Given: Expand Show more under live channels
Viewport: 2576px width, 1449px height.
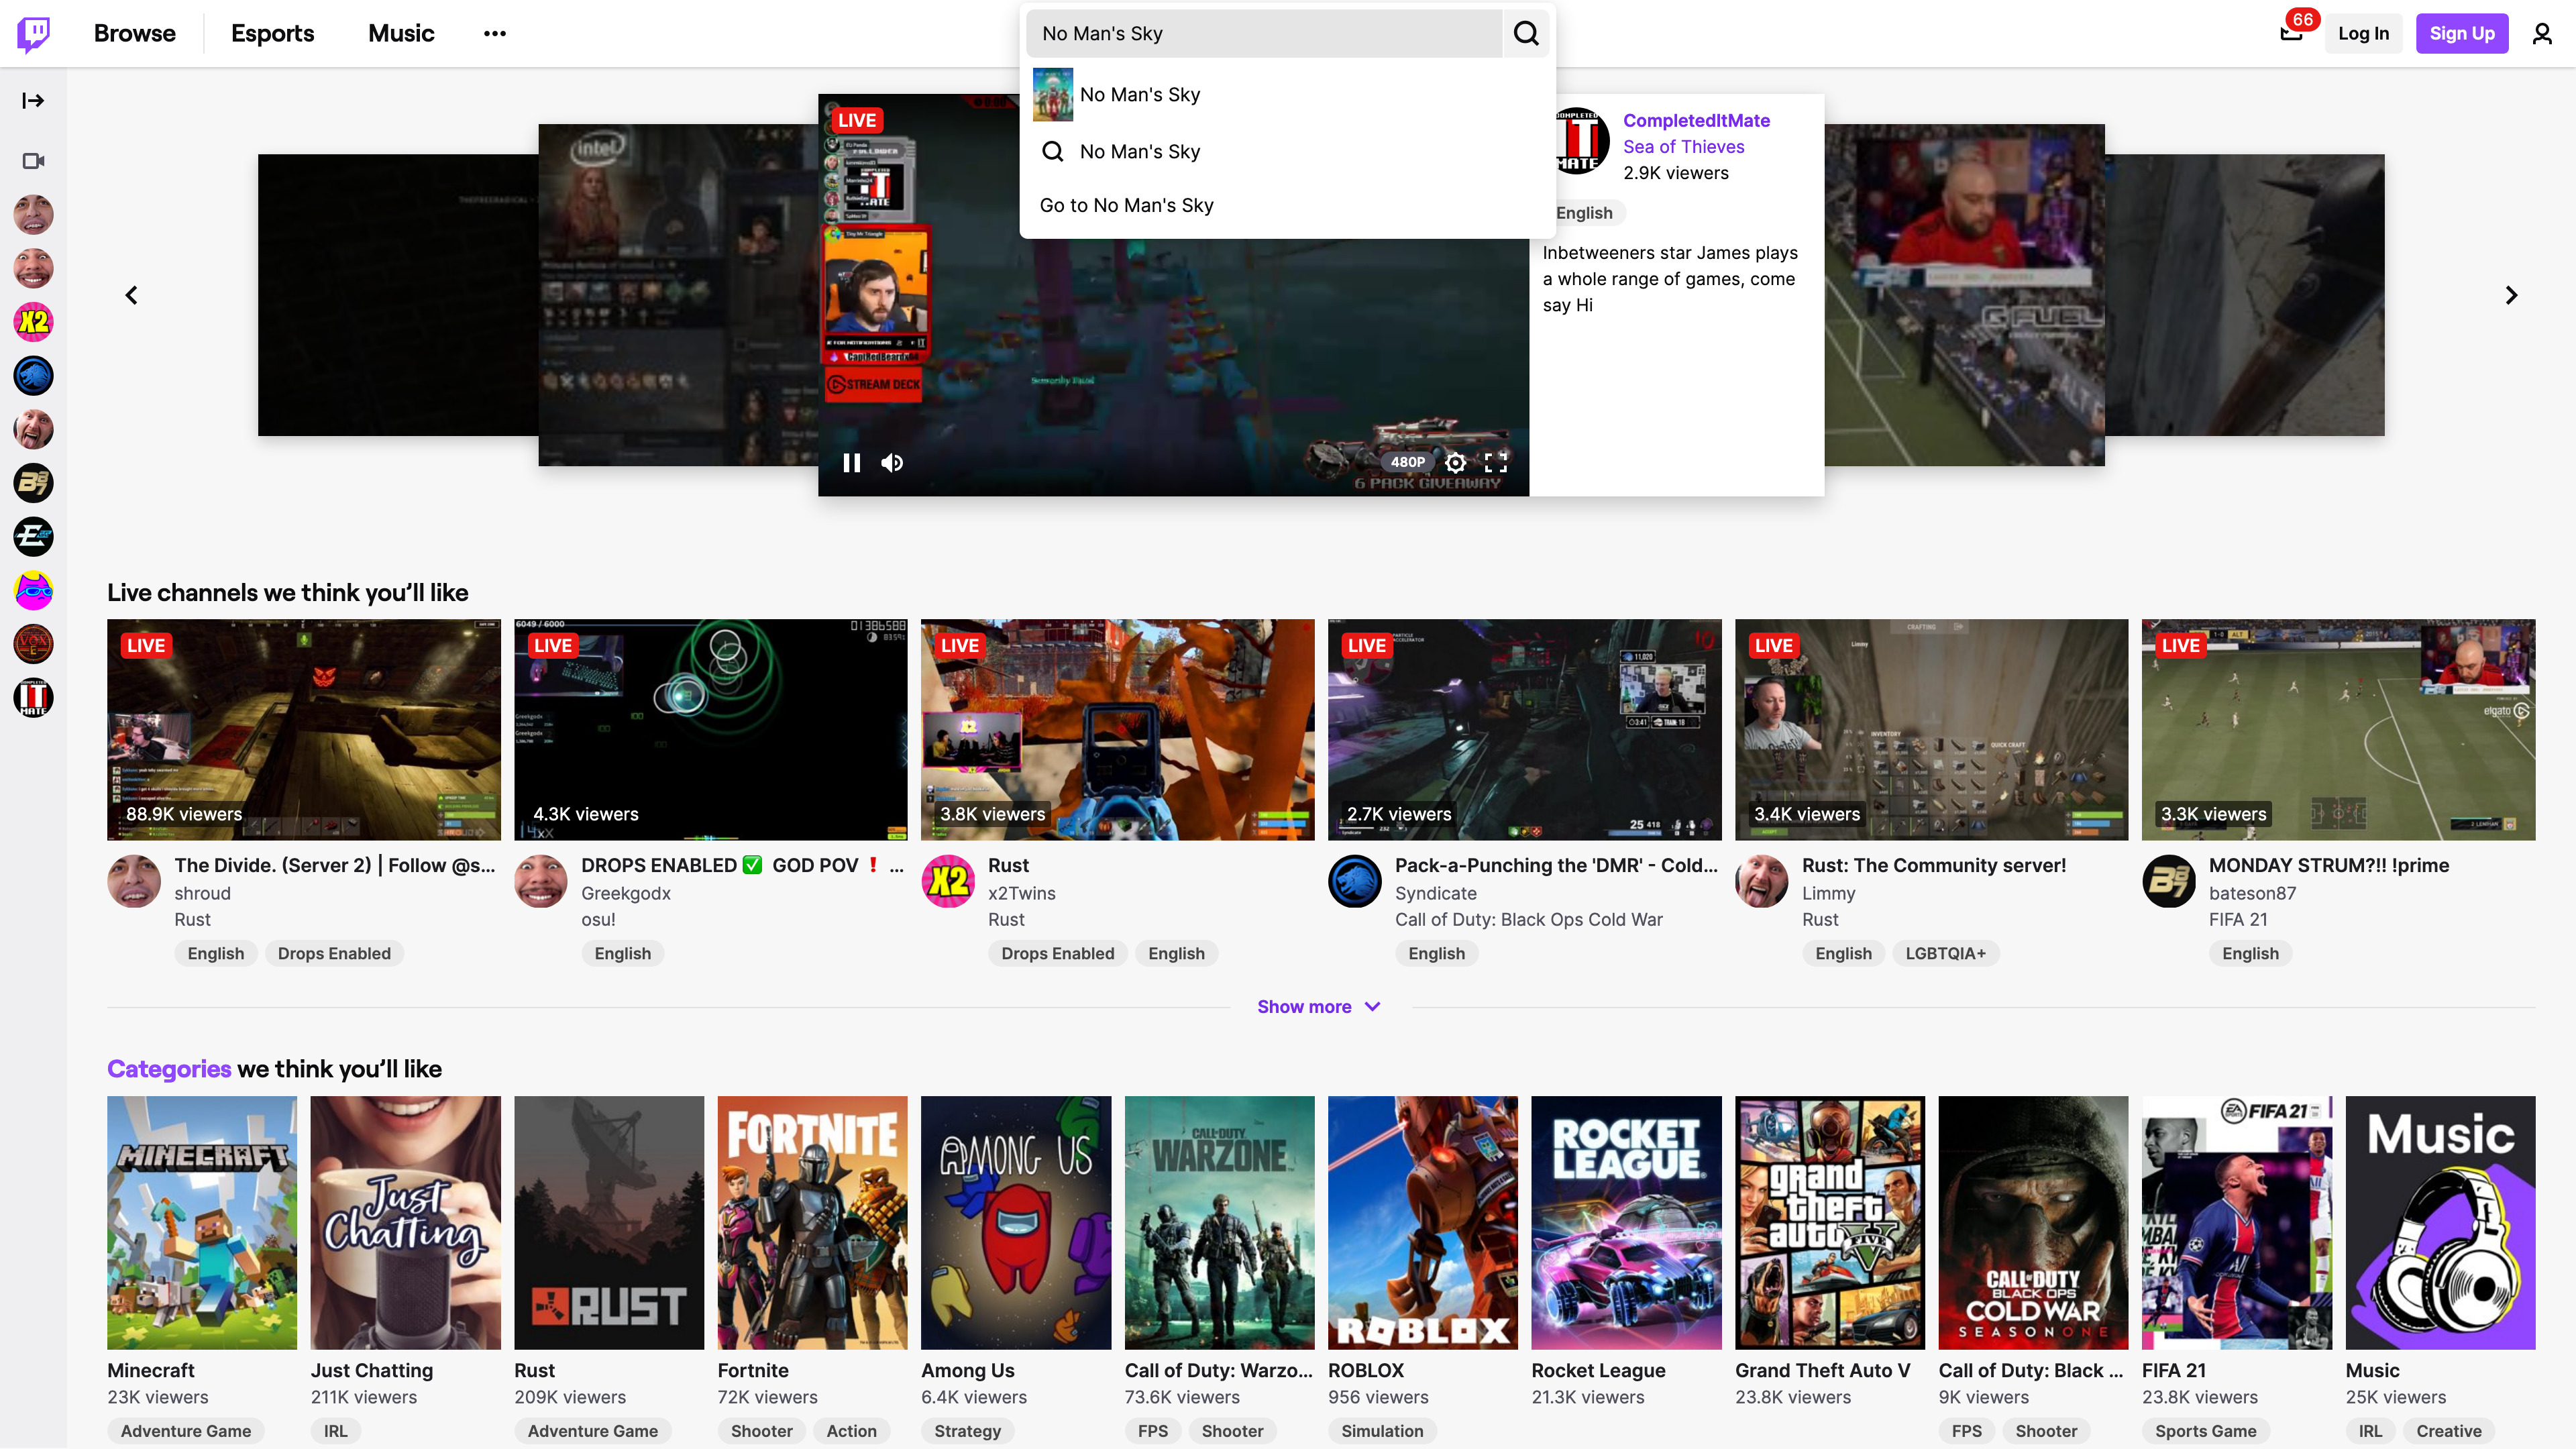Looking at the screenshot, I should (x=1318, y=1006).
